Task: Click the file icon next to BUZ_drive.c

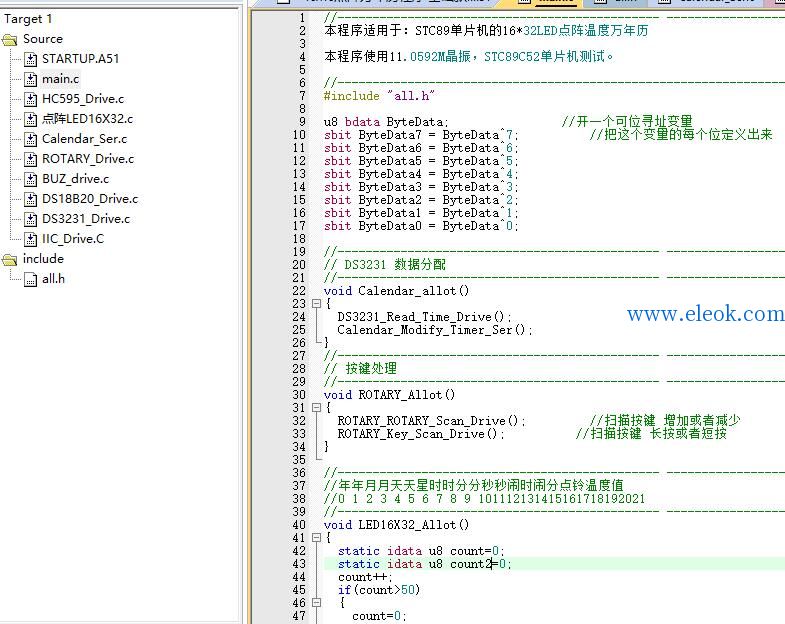Action: 31,179
